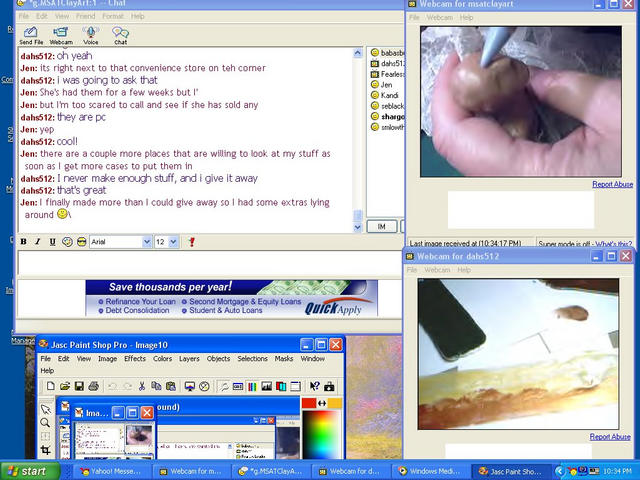This screenshot has width=640, height=480.
Task: Click Report Abuse in dahs512 webcam window
Action: (x=610, y=437)
